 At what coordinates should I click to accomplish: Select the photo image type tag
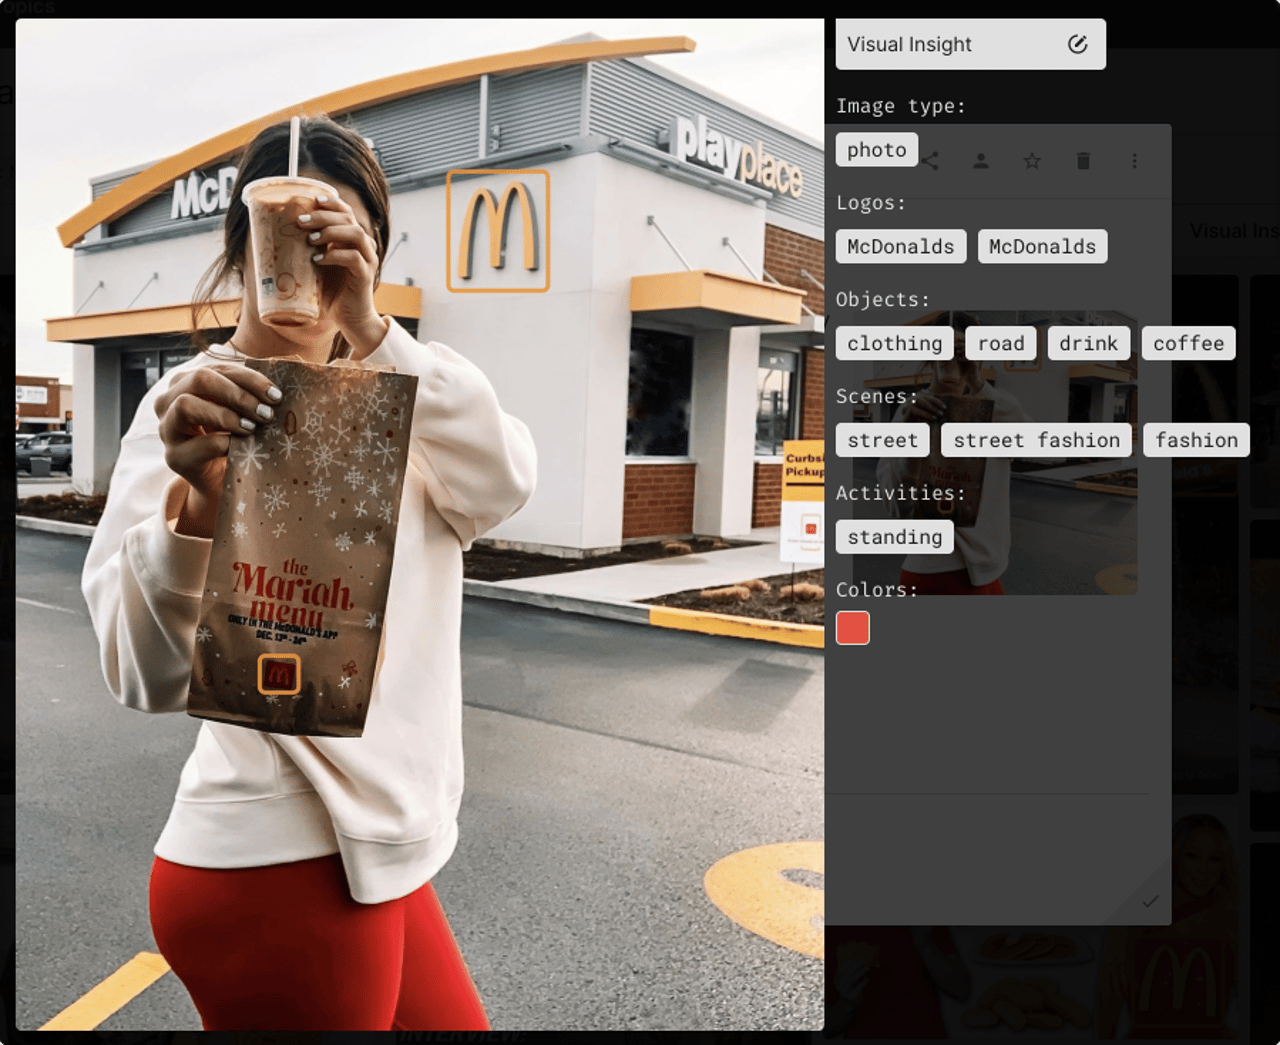pyautogui.click(x=877, y=150)
